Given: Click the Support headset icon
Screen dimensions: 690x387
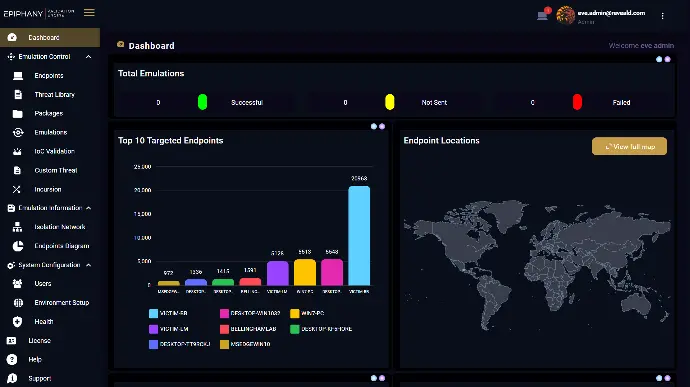Looking at the screenshot, I should [x=12, y=378].
